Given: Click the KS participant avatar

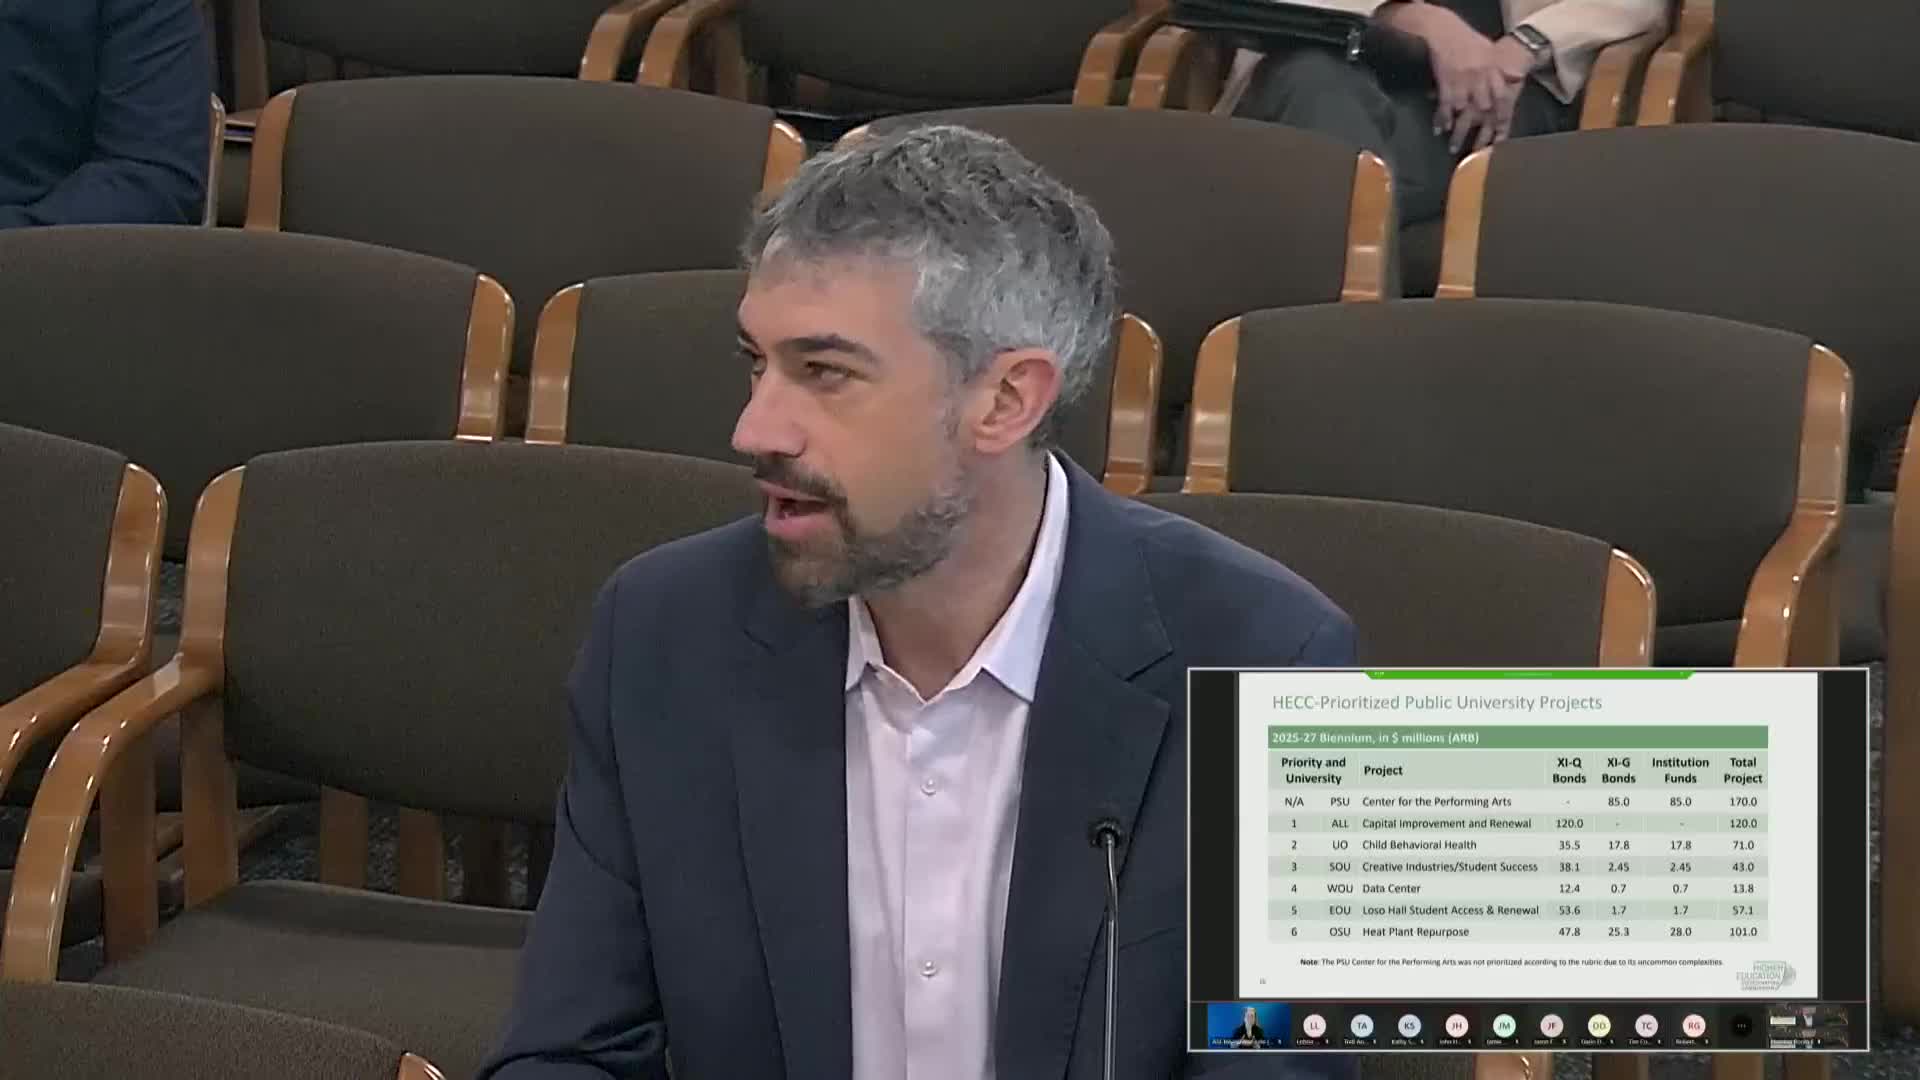Looking at the screenshot, I should point(1409,1025).
